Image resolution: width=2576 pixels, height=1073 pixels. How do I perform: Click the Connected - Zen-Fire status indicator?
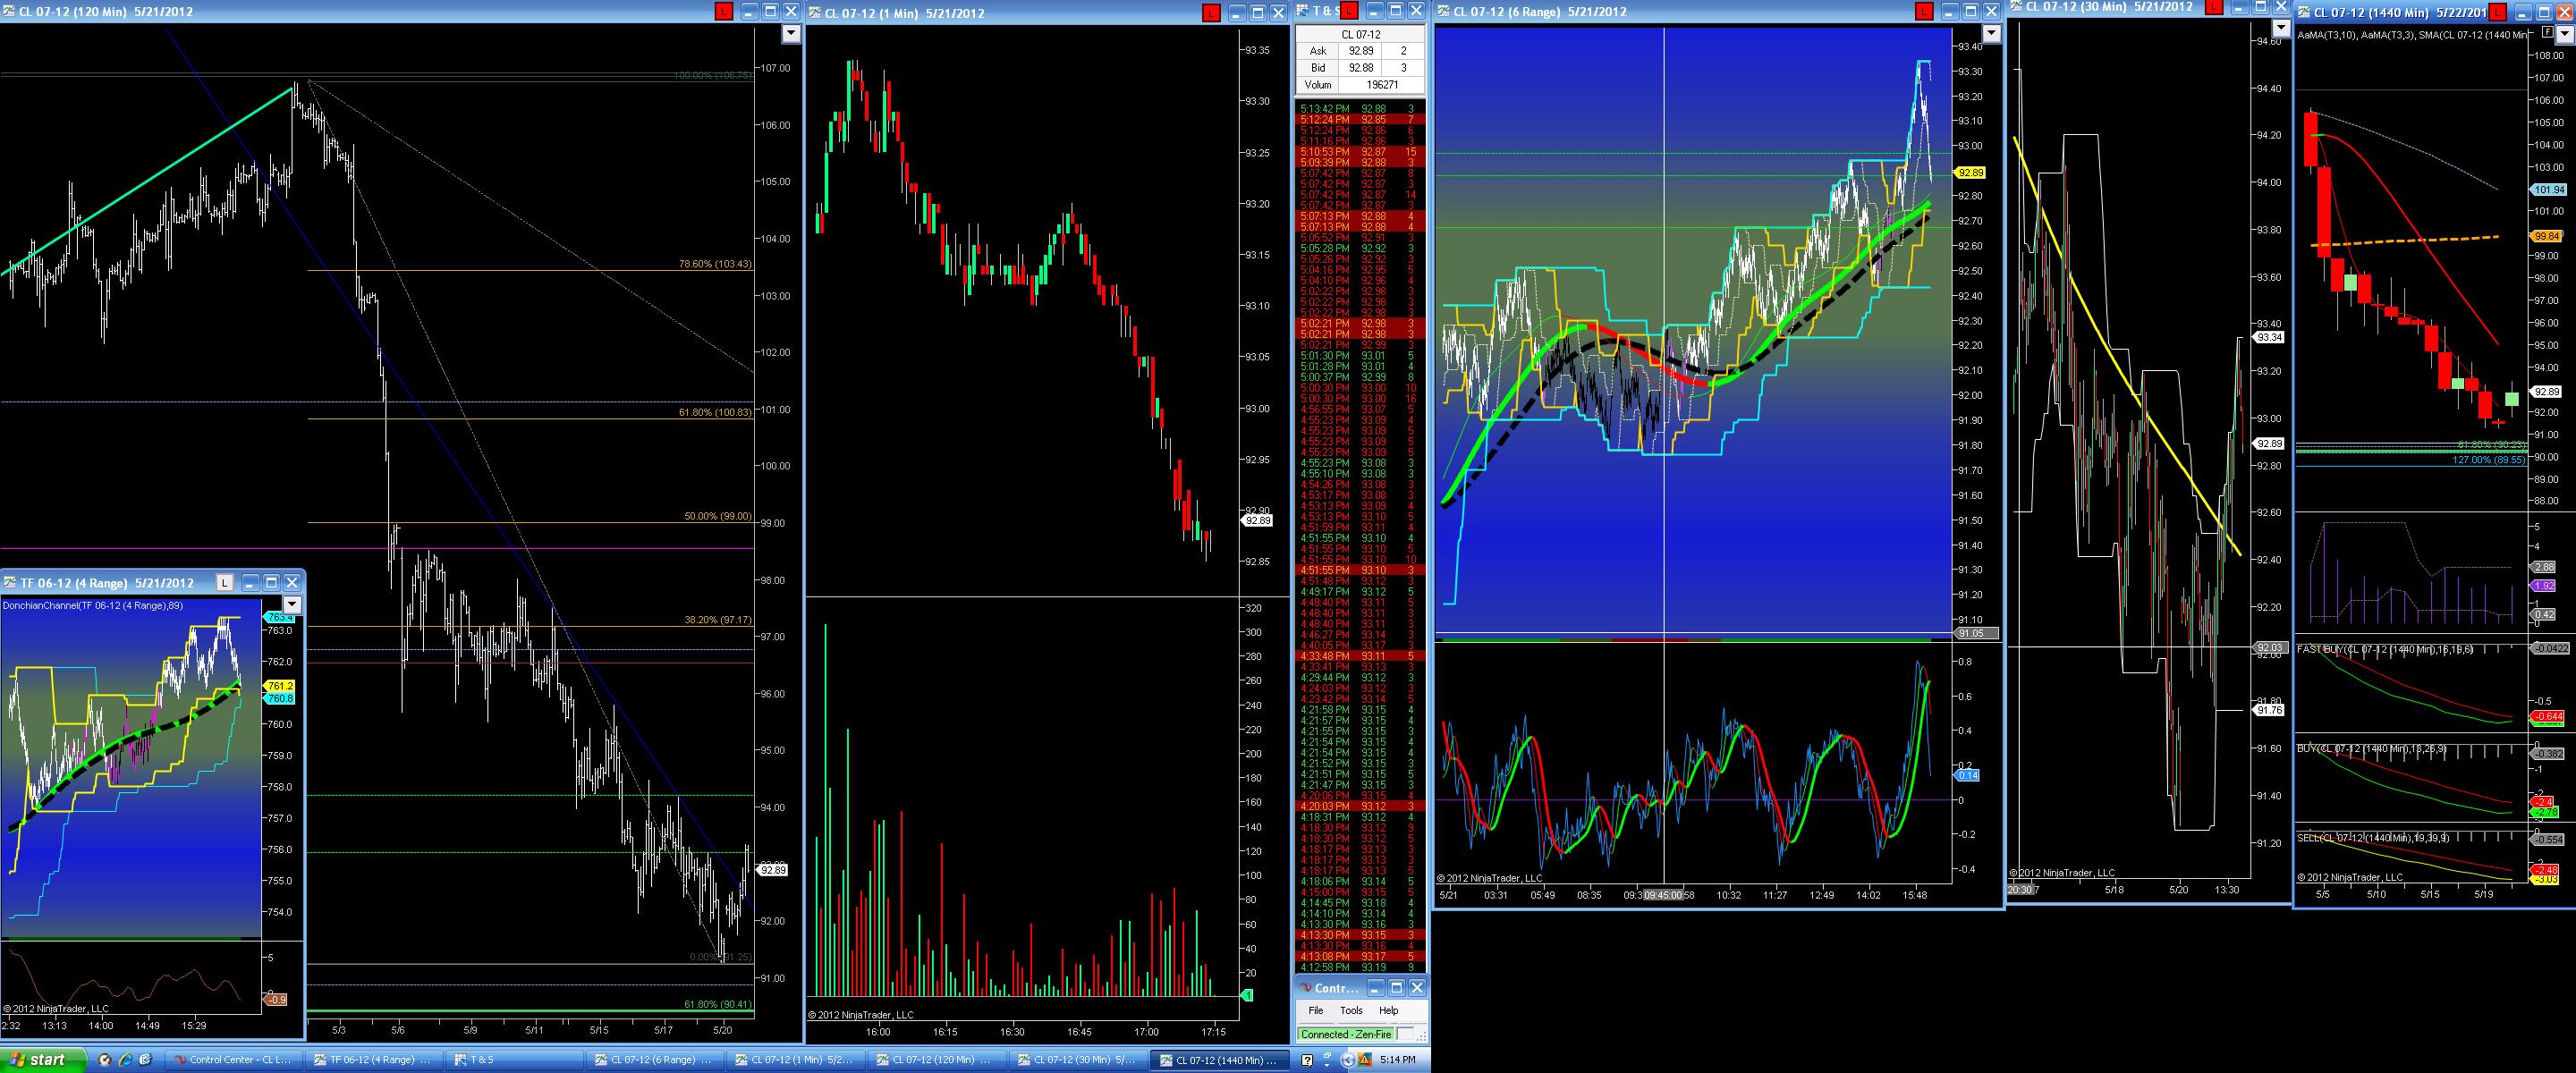click(1346, 1034)
